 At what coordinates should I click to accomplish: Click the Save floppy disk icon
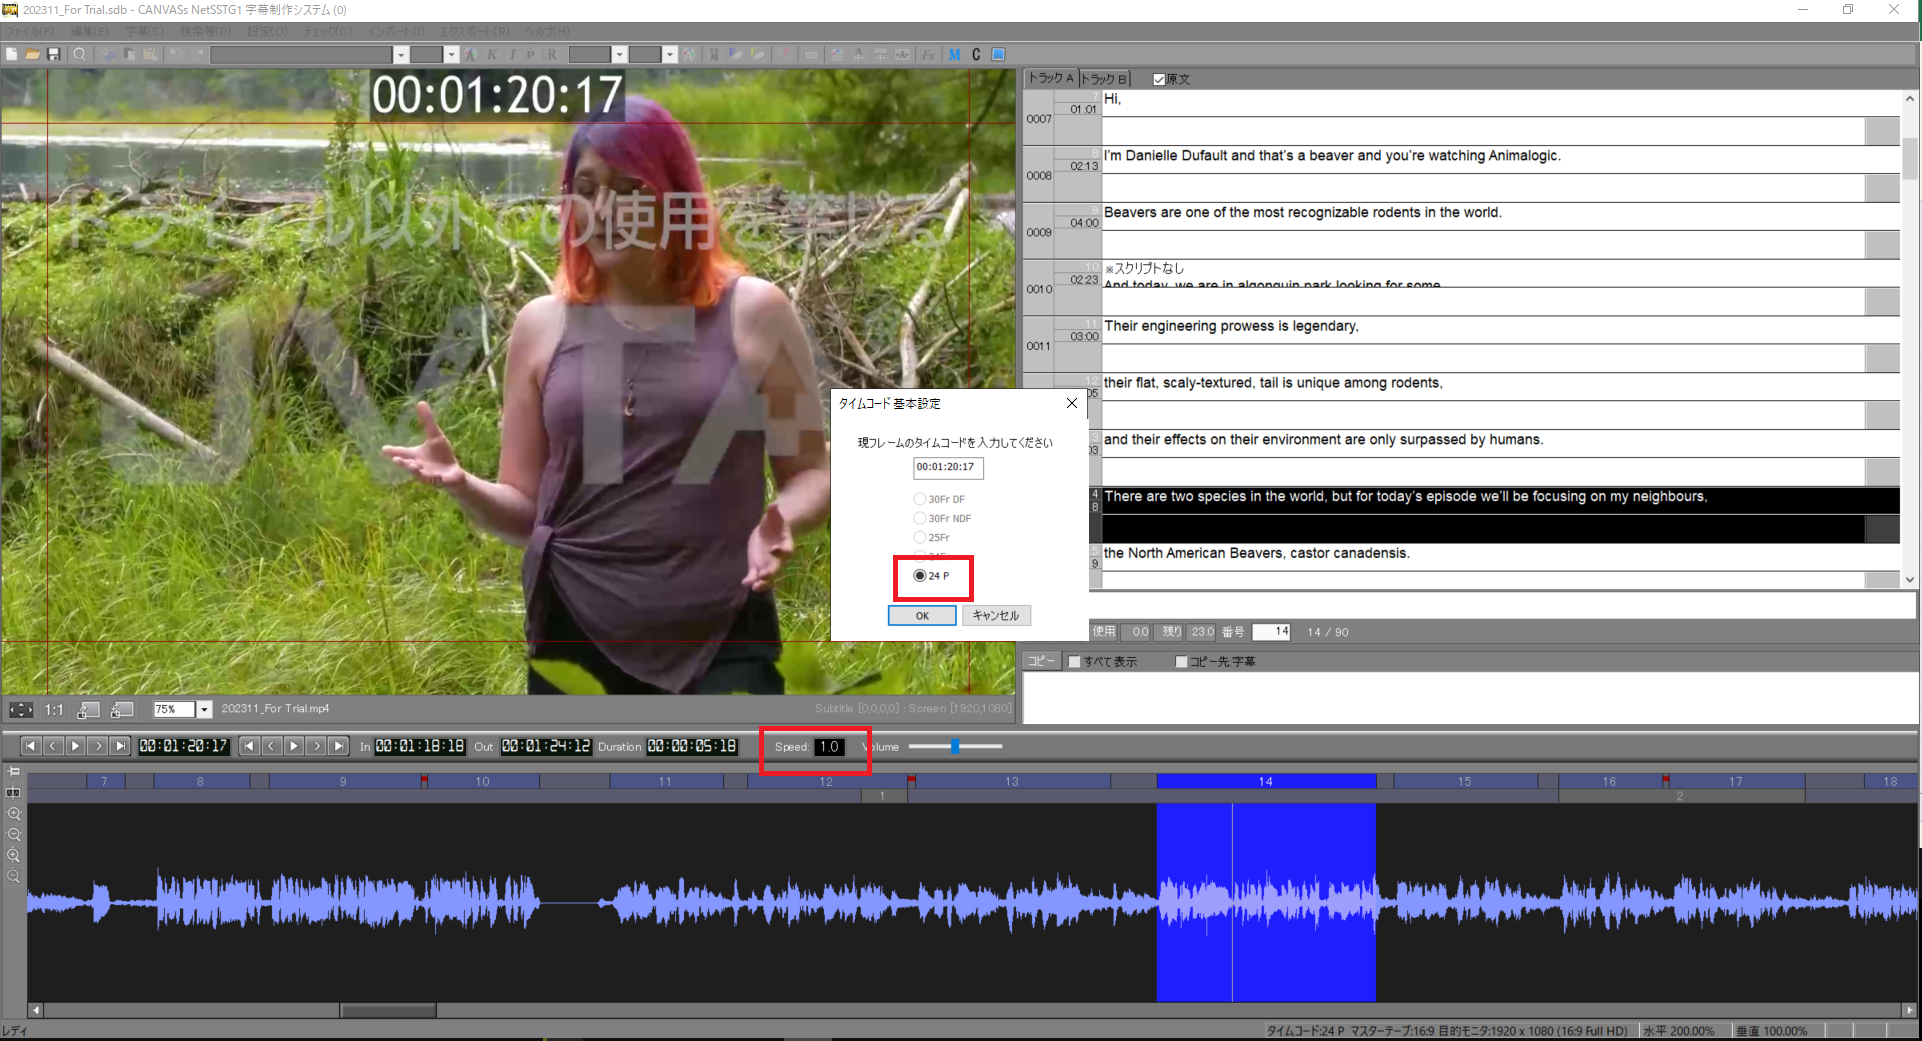(x=54, y=54)
